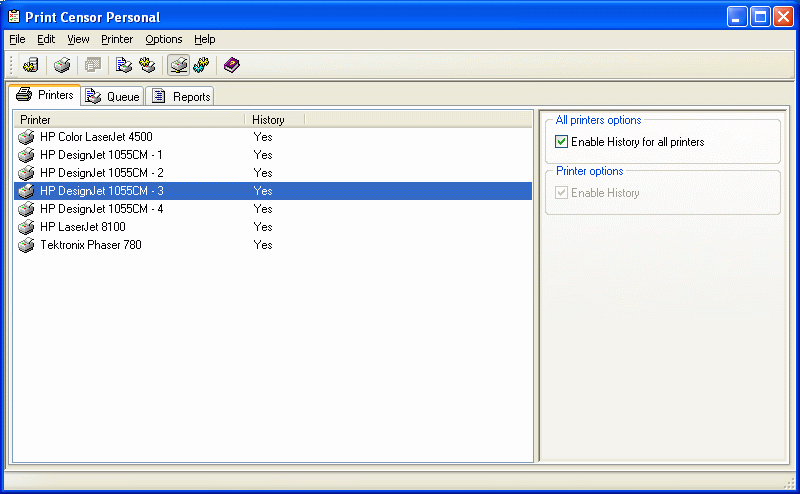Toggle Enable History for all printers checkbox

pyautogui.click(x=561, y=142)
